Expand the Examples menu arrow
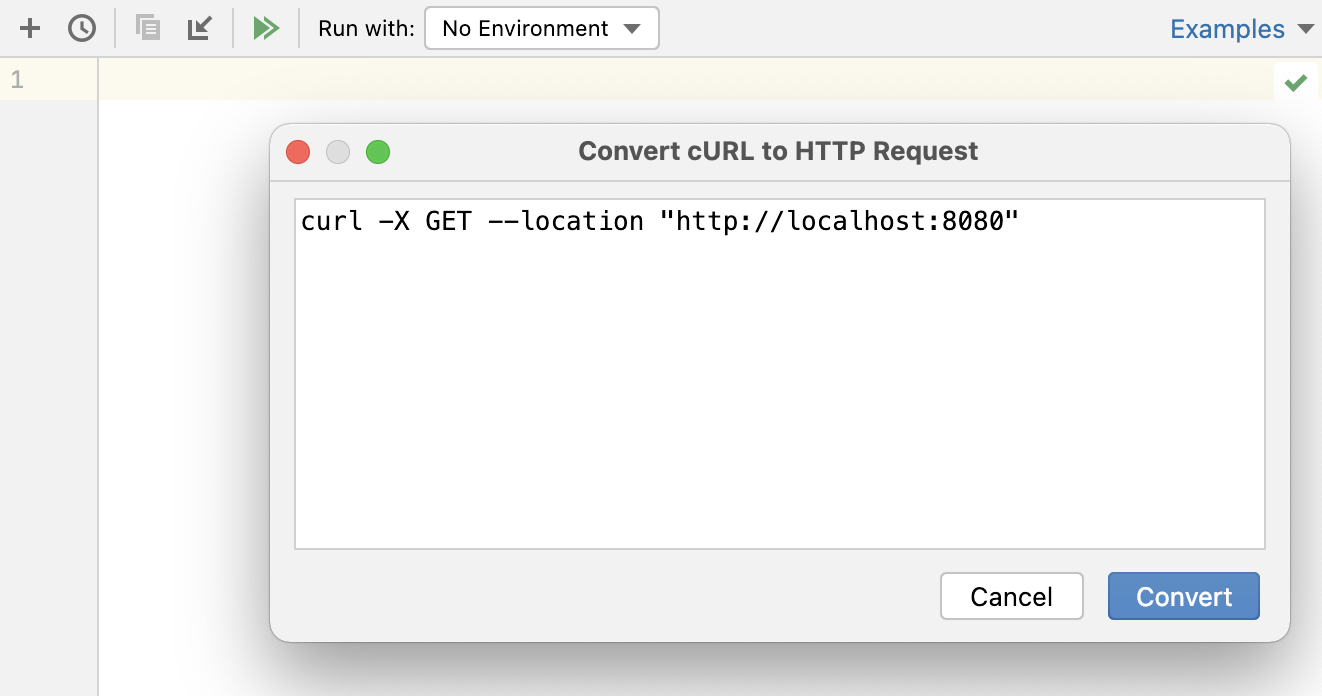Screen dimensions: 1322x696 click(x=1306, y=29)
